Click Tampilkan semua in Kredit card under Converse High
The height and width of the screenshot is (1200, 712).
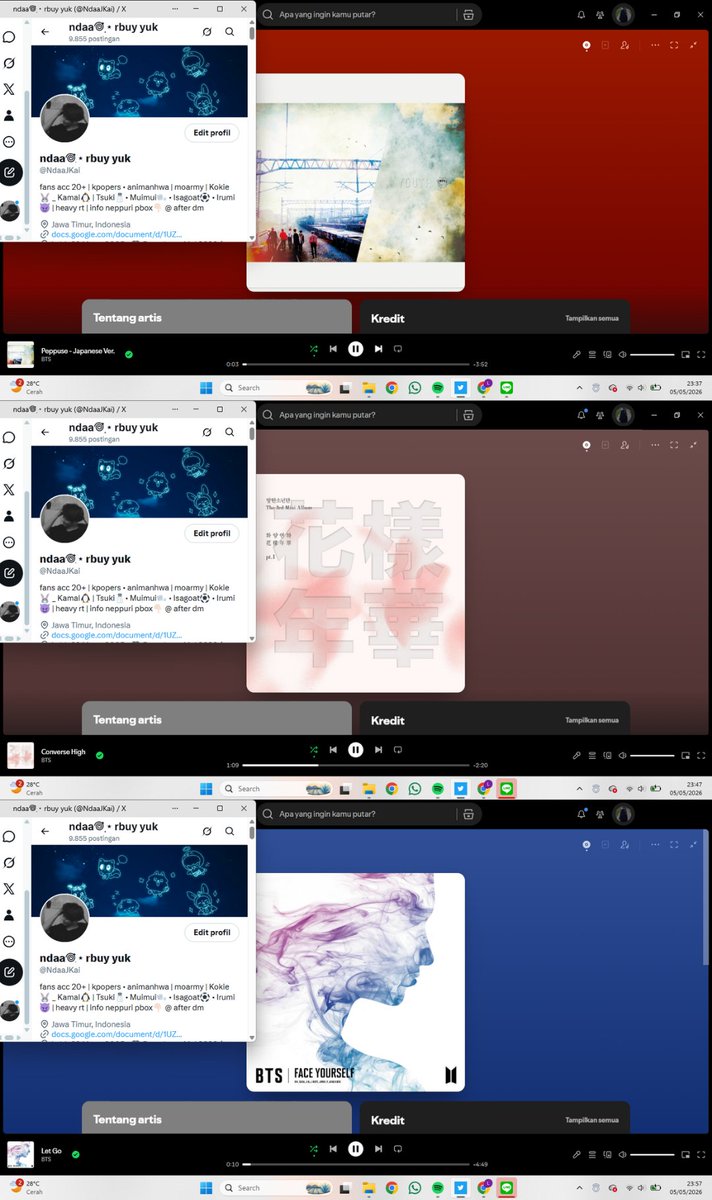click(x=592, y=720)
